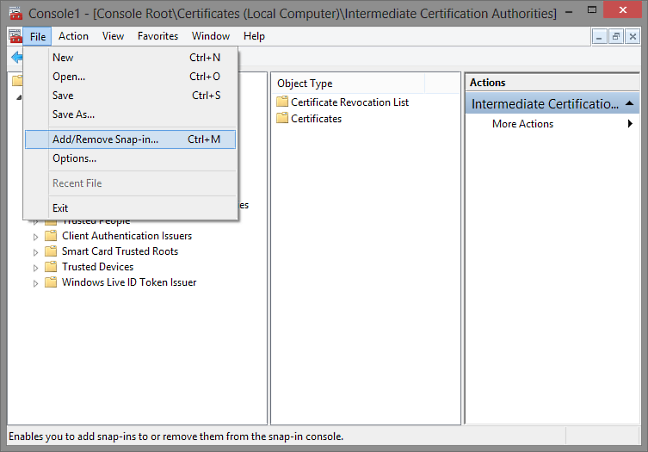This screenshot has height=452, width=648.
Task: Choose Add/Remove Snap-in from File menu
Action: (105, 139)
